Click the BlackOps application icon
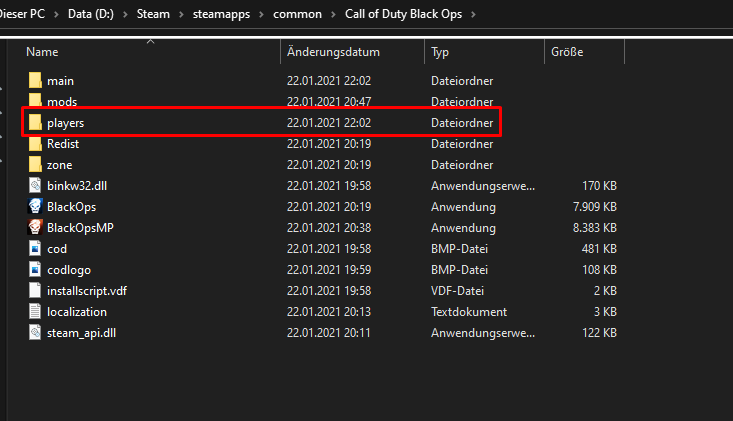 tap(35, 206)
